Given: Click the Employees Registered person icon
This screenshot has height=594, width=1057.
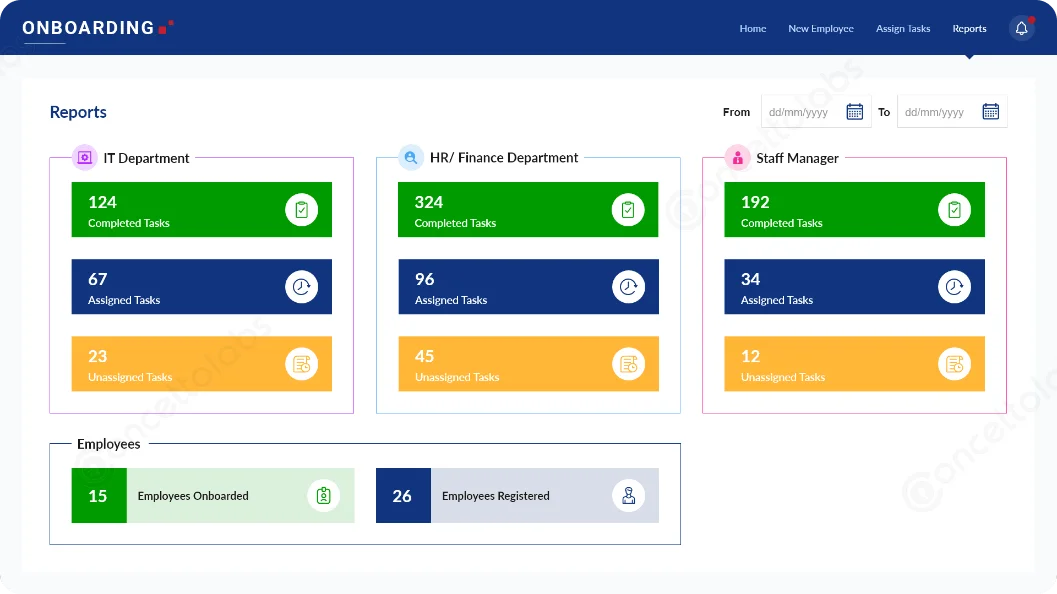Looking at the screenshot, I should coord(628,496).
